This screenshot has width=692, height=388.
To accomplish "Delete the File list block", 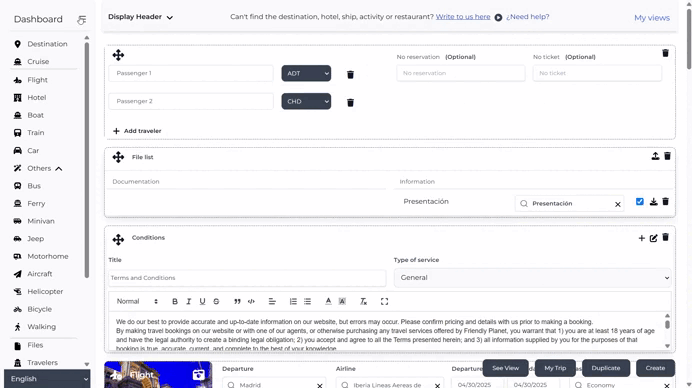I will tap(667, 156).
